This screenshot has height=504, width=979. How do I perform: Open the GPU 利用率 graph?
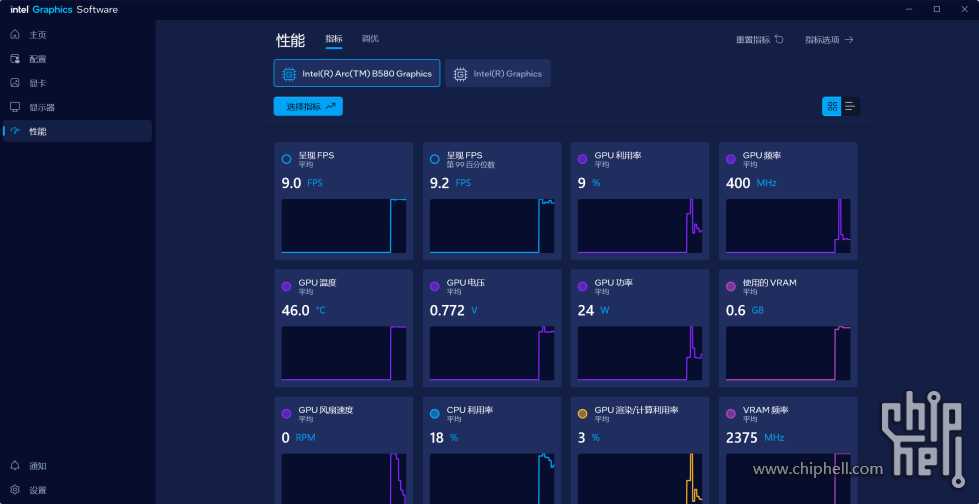[x=640, y=226]
